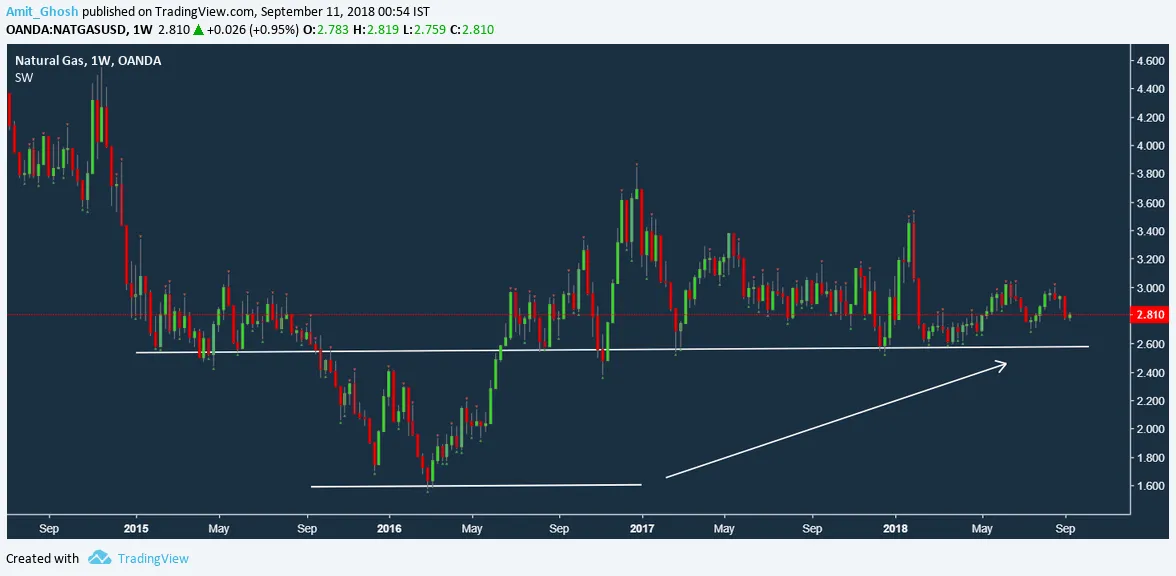Viewport: 1176px width, 576px height.
Task: Click the SW indicator label
Action: [x=24, y=78]
